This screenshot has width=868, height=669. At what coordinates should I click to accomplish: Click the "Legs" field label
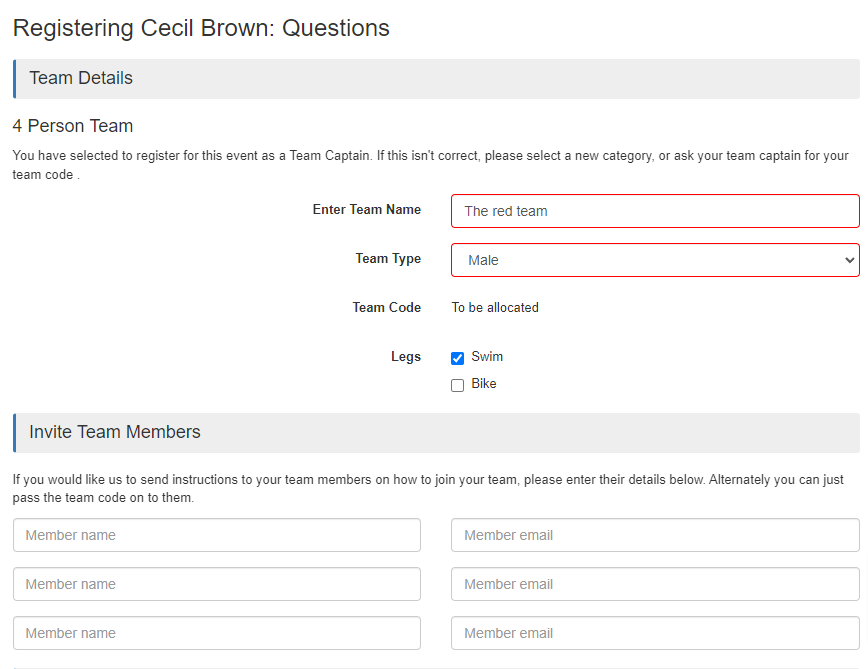pos(405,357)
